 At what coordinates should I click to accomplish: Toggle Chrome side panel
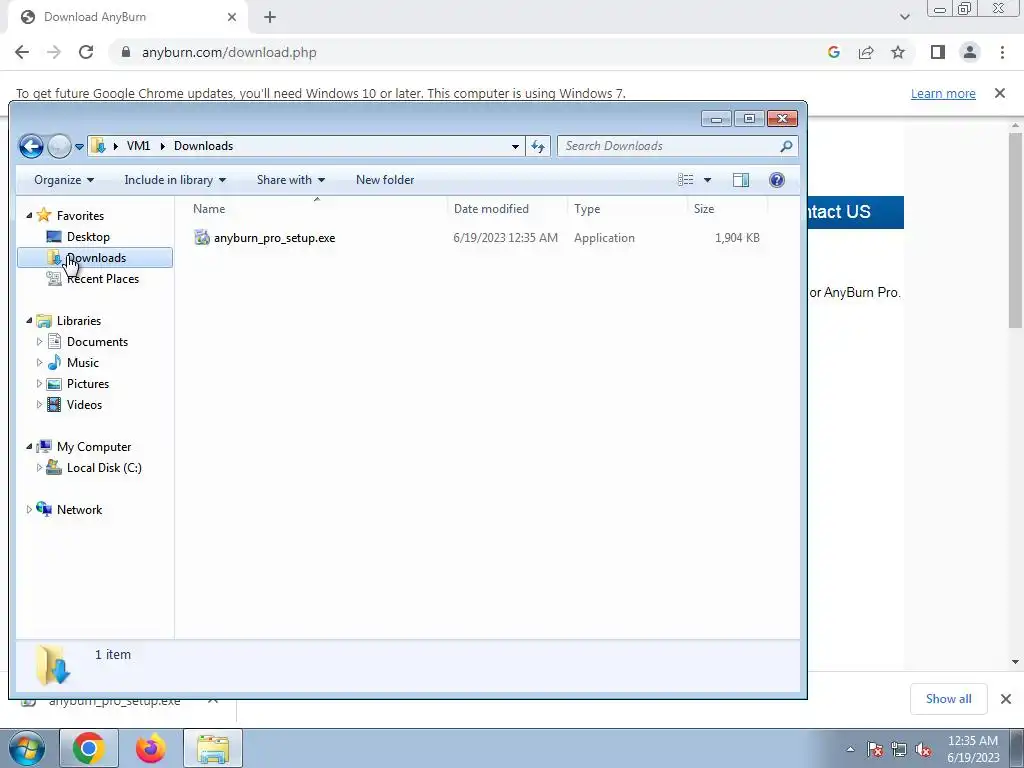[938, 52]
